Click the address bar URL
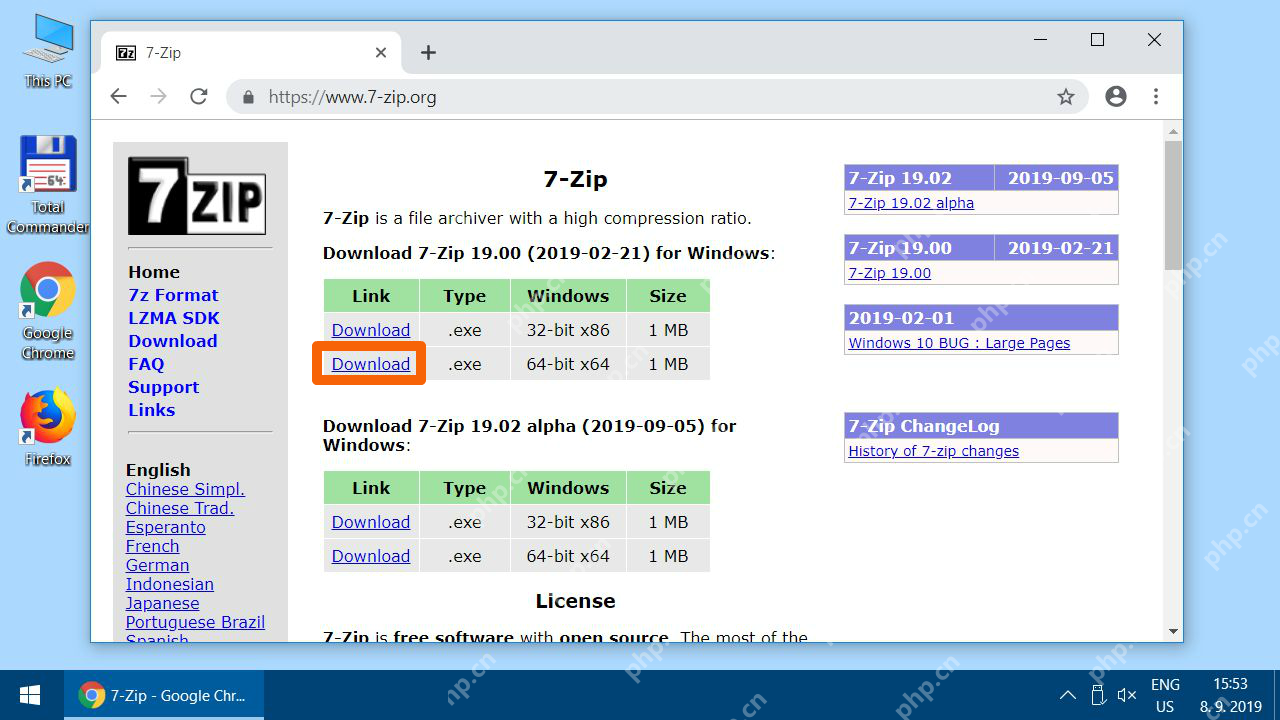This screenshot has width=1280, height=720. [x=352, y=97]
